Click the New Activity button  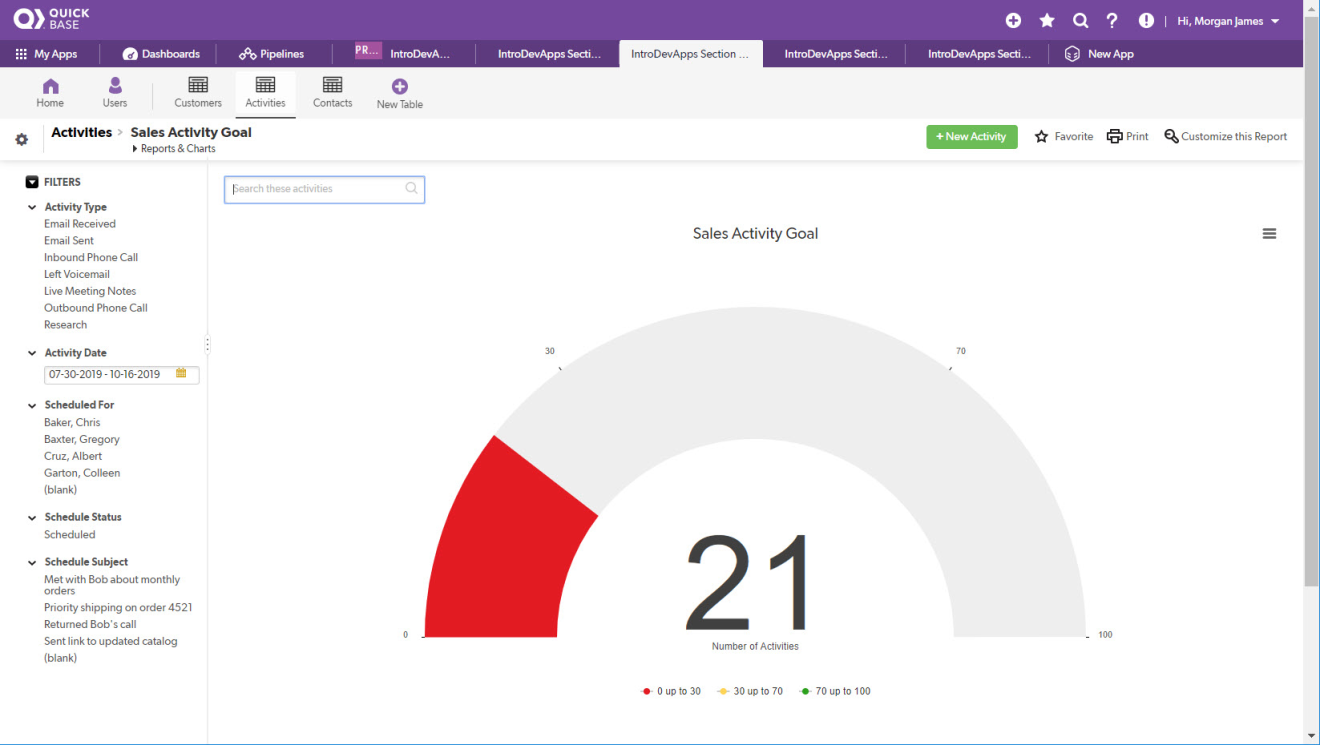coord(971,137)
